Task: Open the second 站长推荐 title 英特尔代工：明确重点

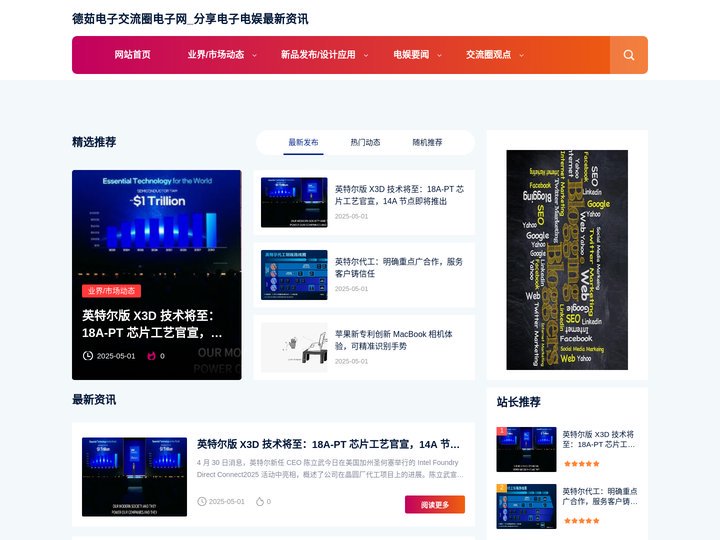Action: pos(600,496)
